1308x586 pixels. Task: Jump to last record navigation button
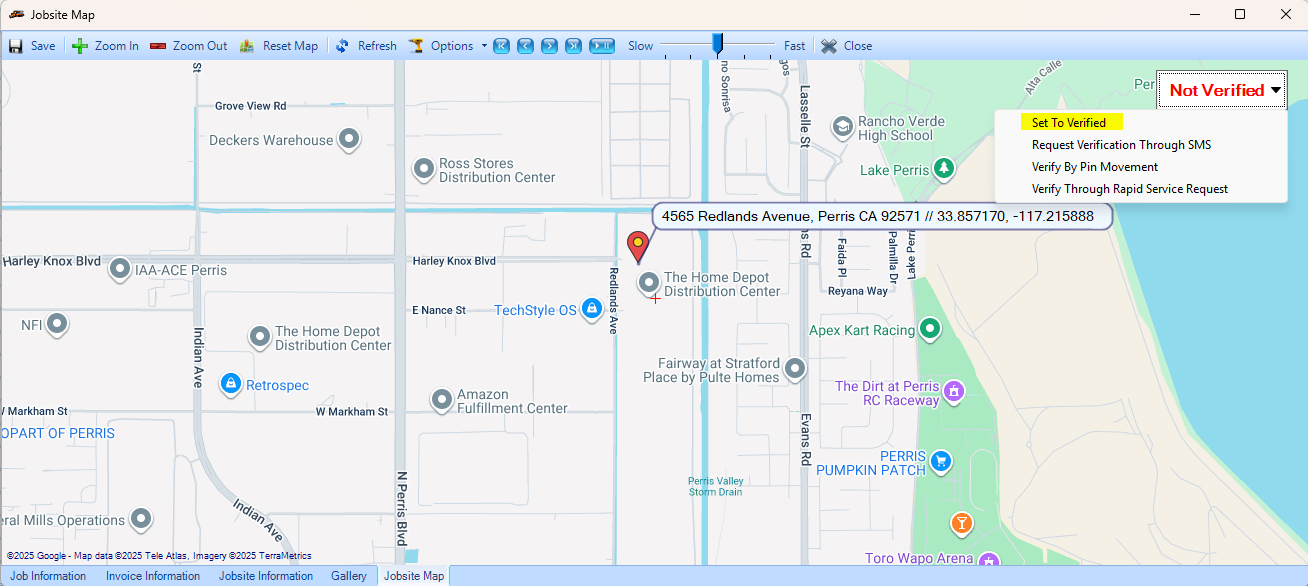[573, 46]
